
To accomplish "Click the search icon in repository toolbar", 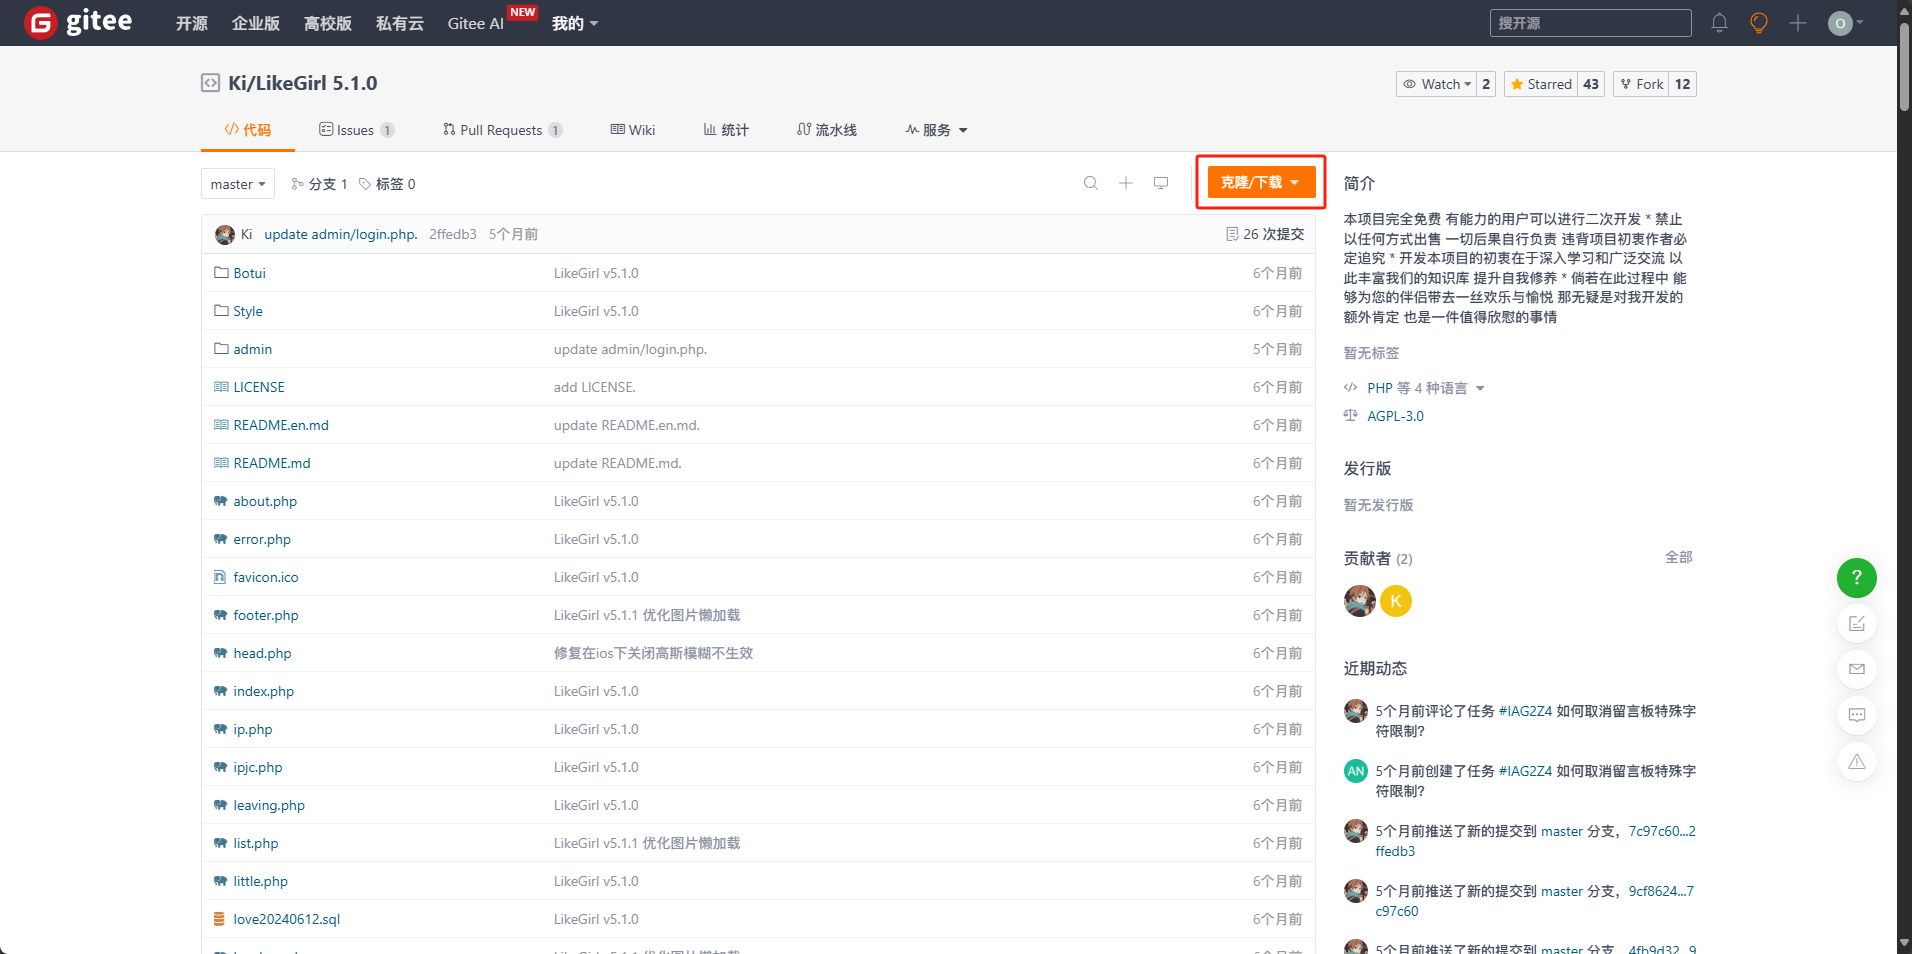I will 1091,183.
